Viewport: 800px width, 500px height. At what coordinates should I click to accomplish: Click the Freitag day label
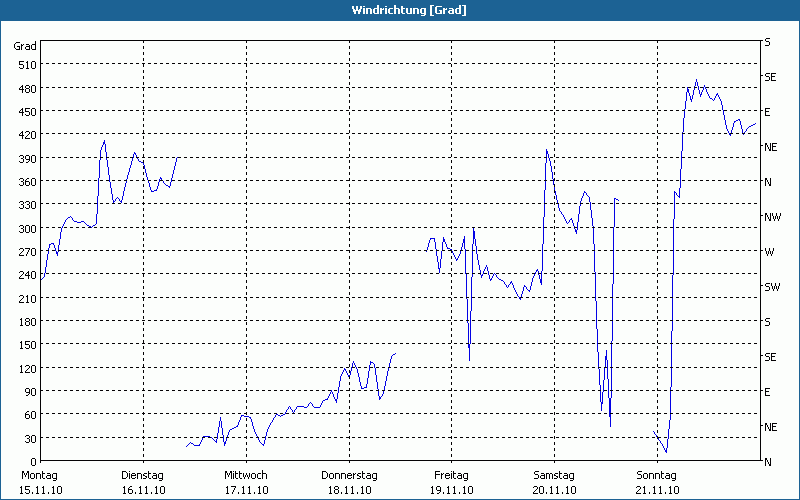click(x=452, y=476)
